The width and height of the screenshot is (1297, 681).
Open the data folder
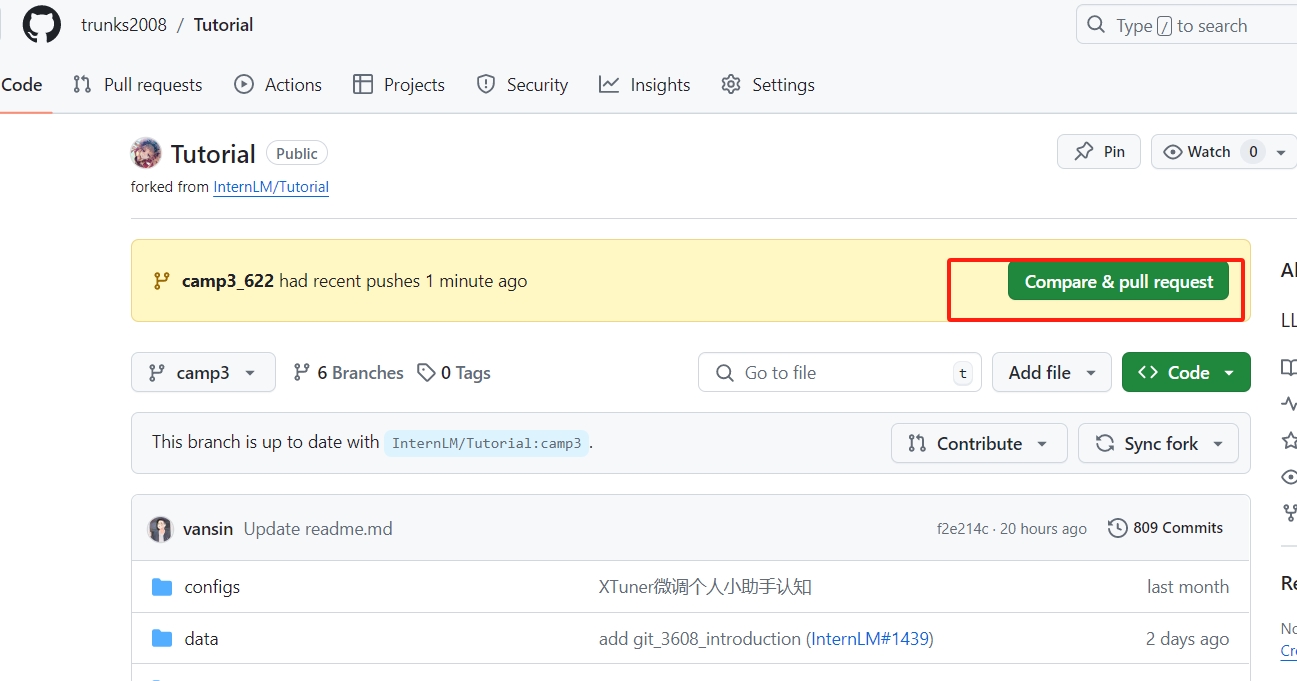201,639
